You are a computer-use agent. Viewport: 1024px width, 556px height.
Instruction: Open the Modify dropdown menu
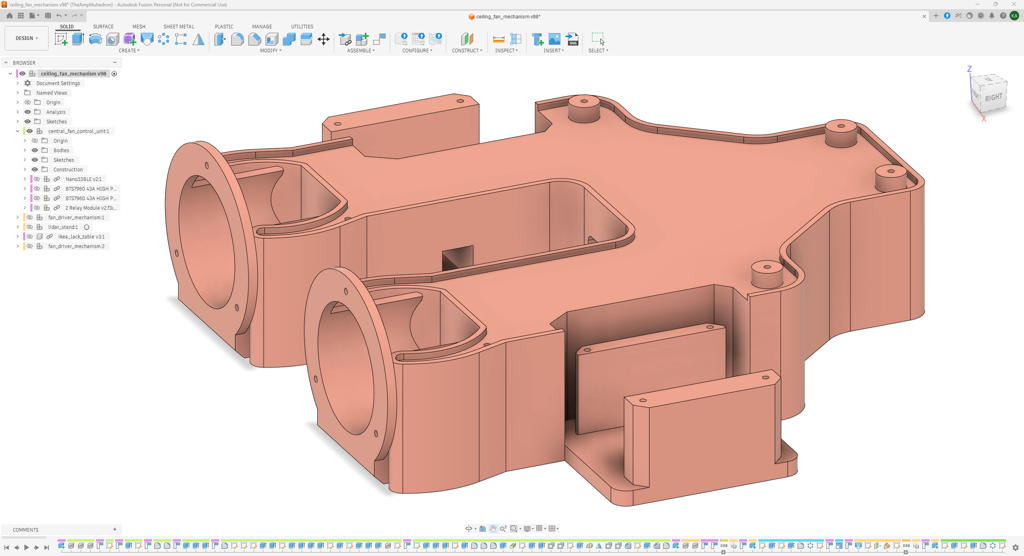tap(270, 50)
